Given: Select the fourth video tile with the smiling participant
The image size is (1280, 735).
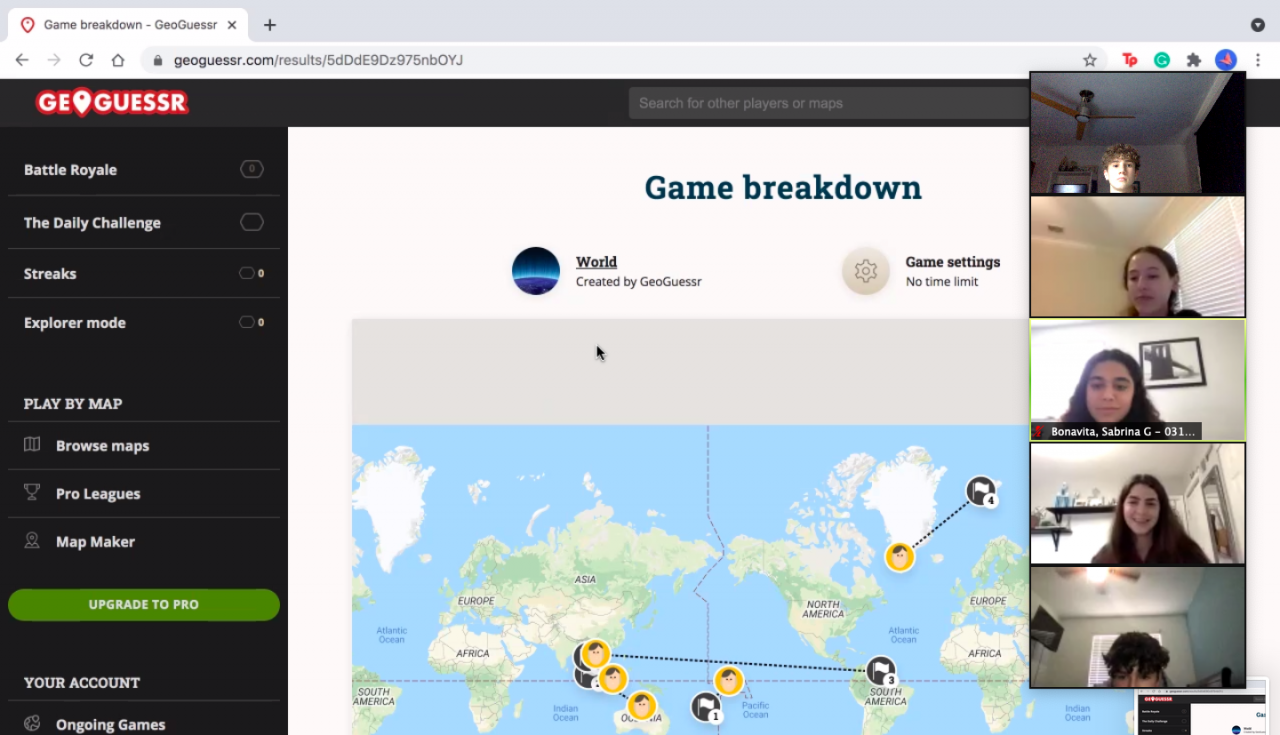Looking at the screenshot, I should tap(1138, 504).
